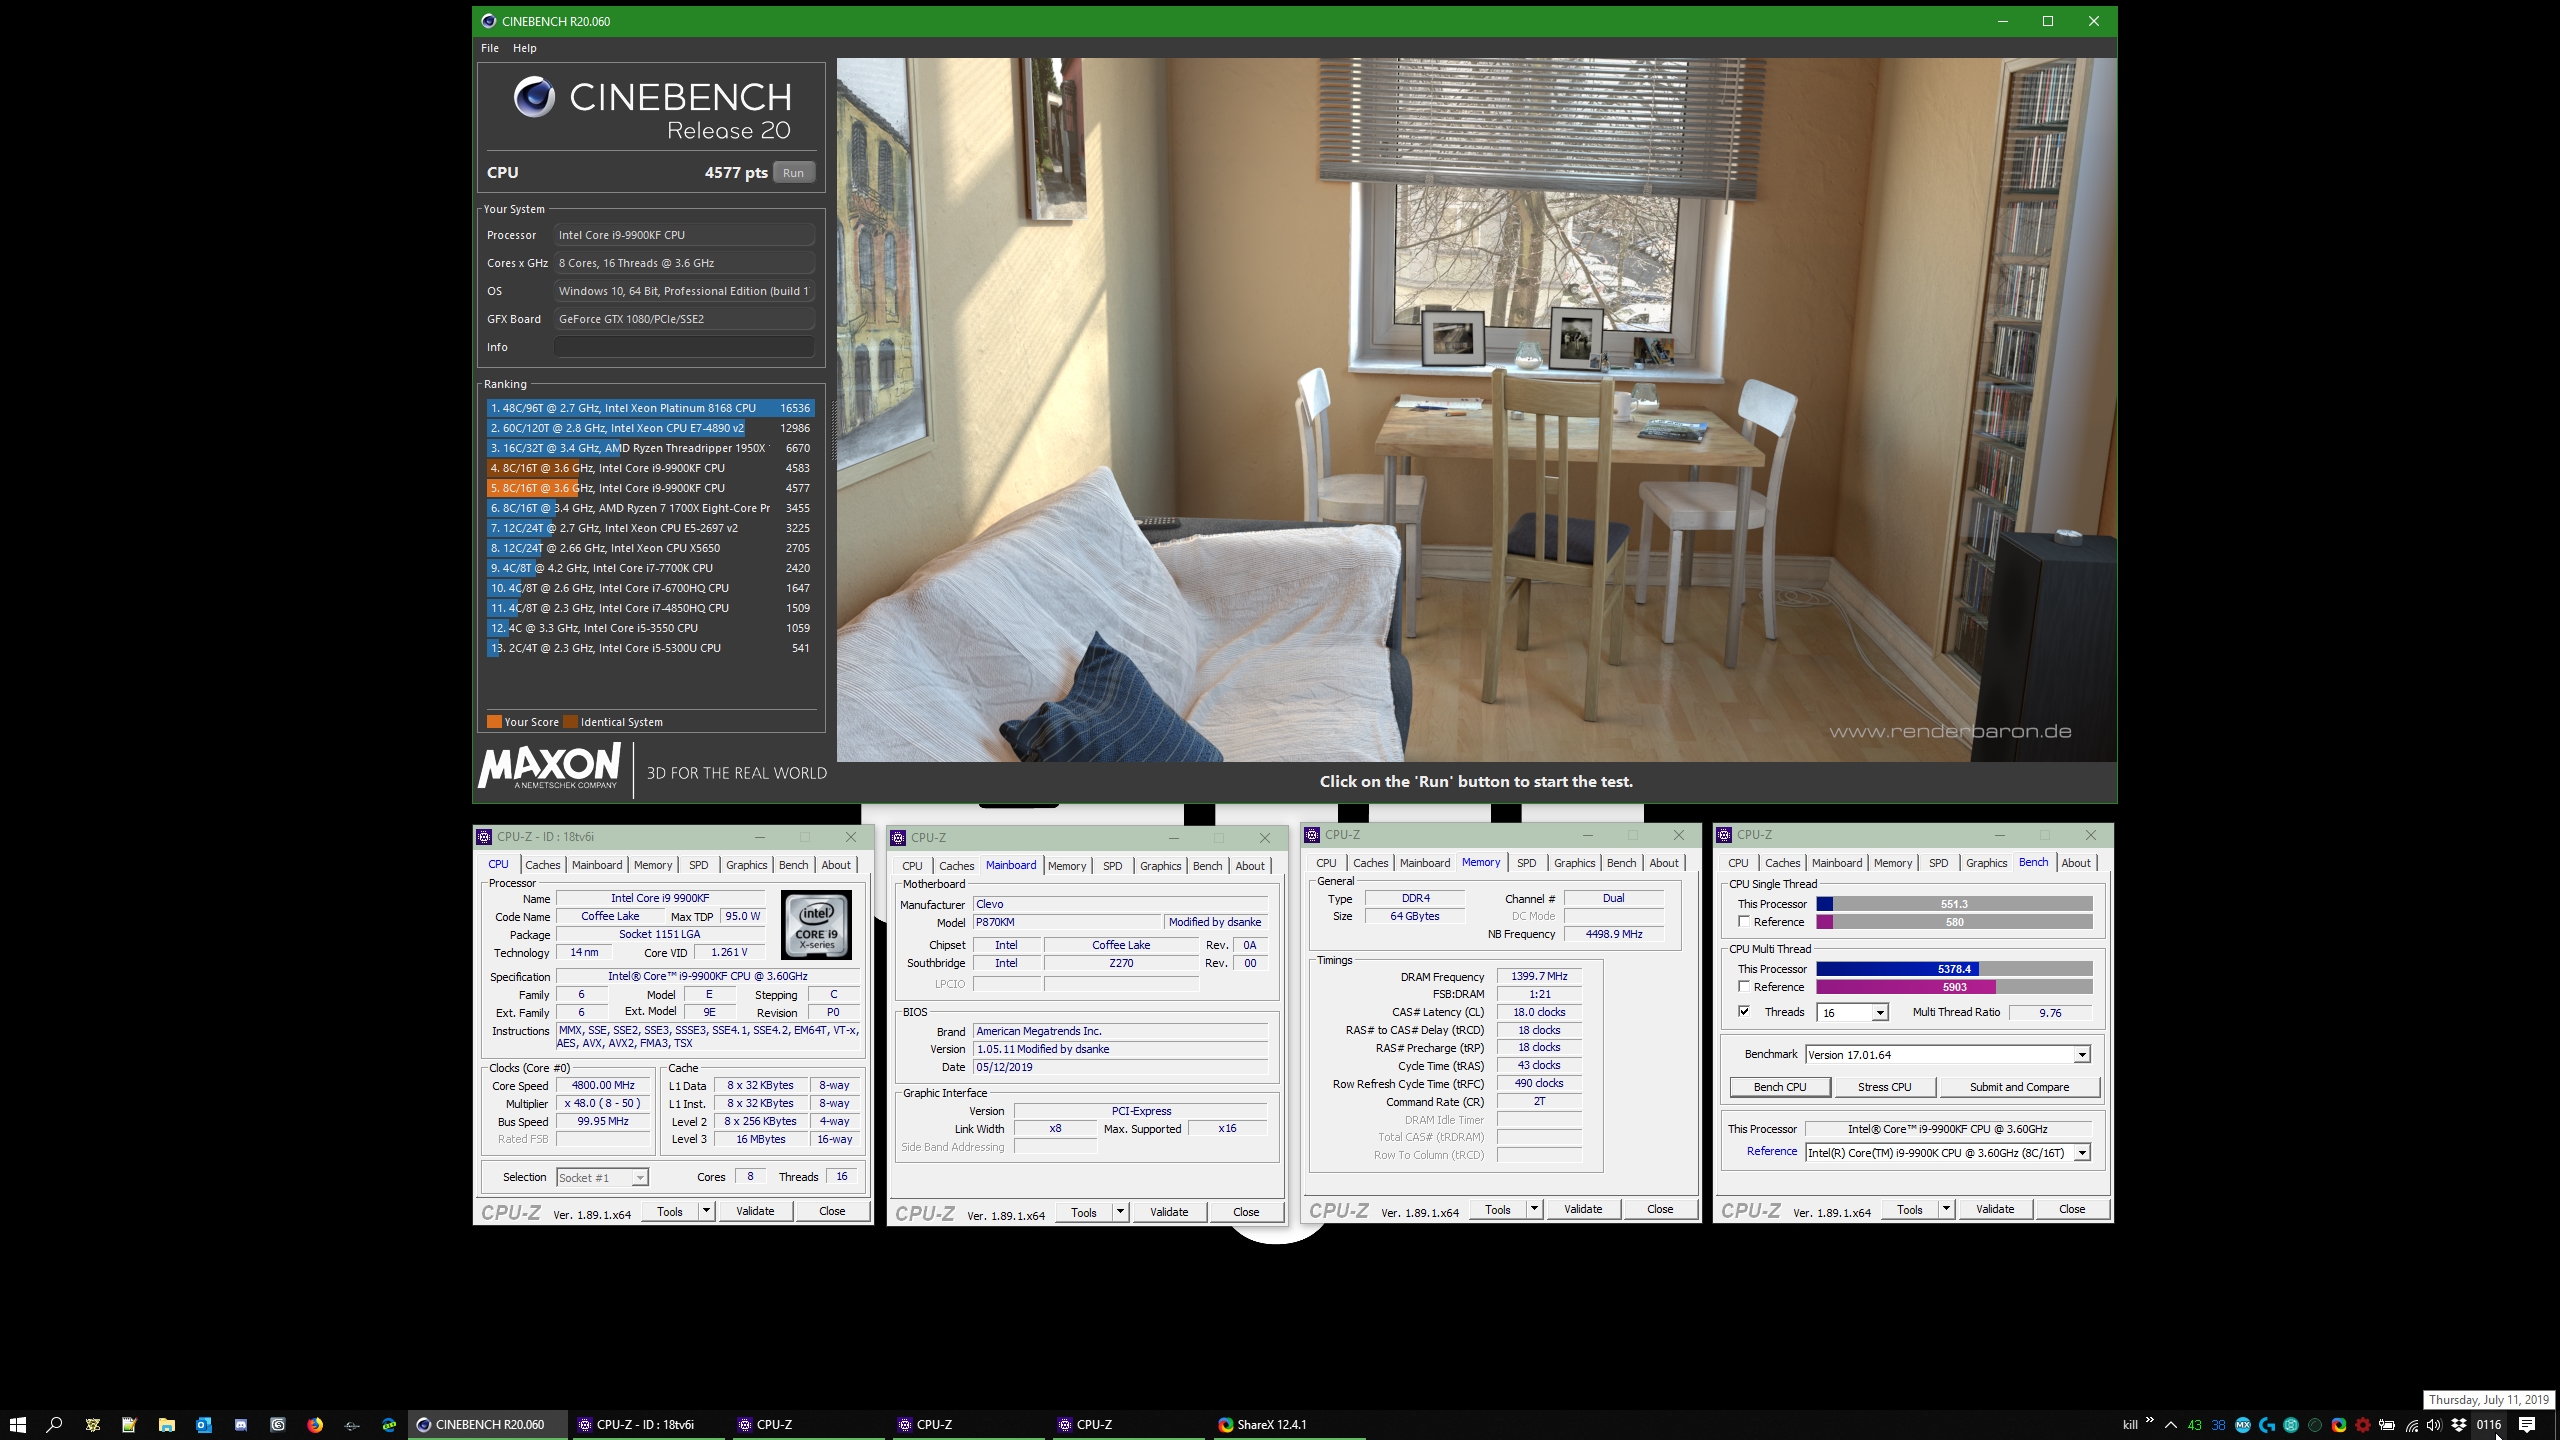Open the Cinebench Help menu
The image size is (2560, 1440).
525,48
